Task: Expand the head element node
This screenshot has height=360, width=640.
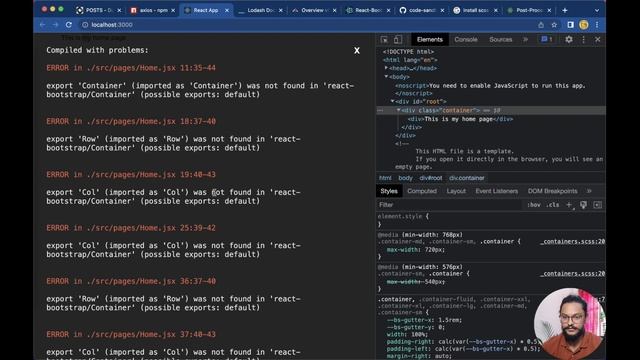Action: click(386, 68)
